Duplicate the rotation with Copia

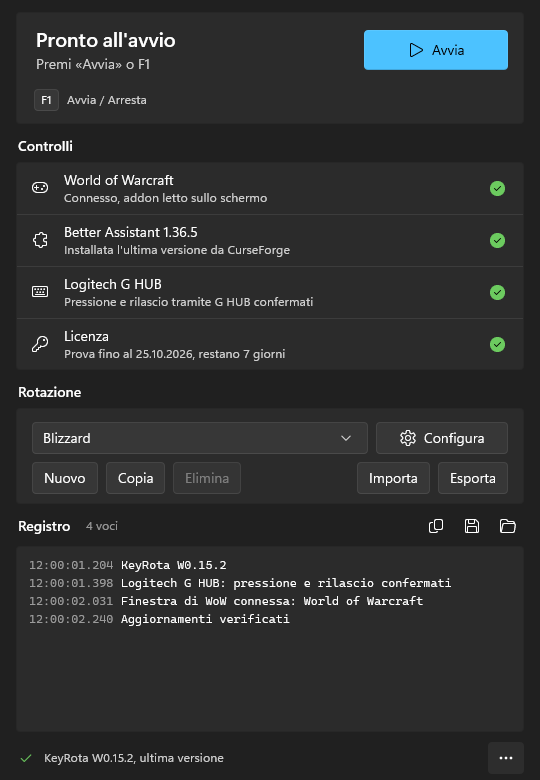click(x=135, y=478)
